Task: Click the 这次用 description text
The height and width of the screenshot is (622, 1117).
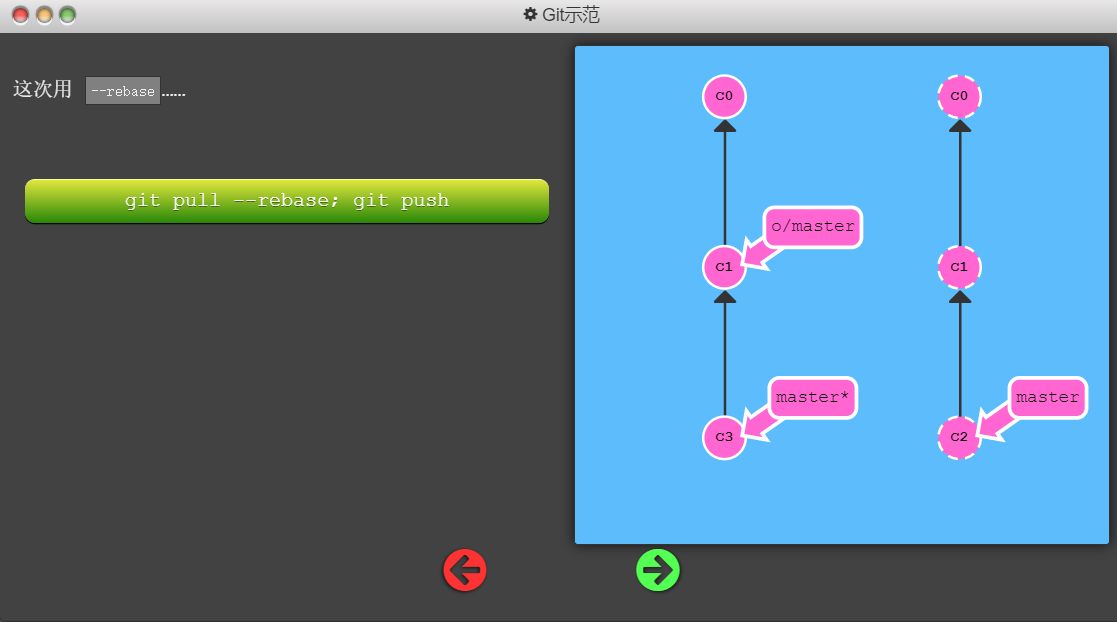Action: tap(42, 89)
